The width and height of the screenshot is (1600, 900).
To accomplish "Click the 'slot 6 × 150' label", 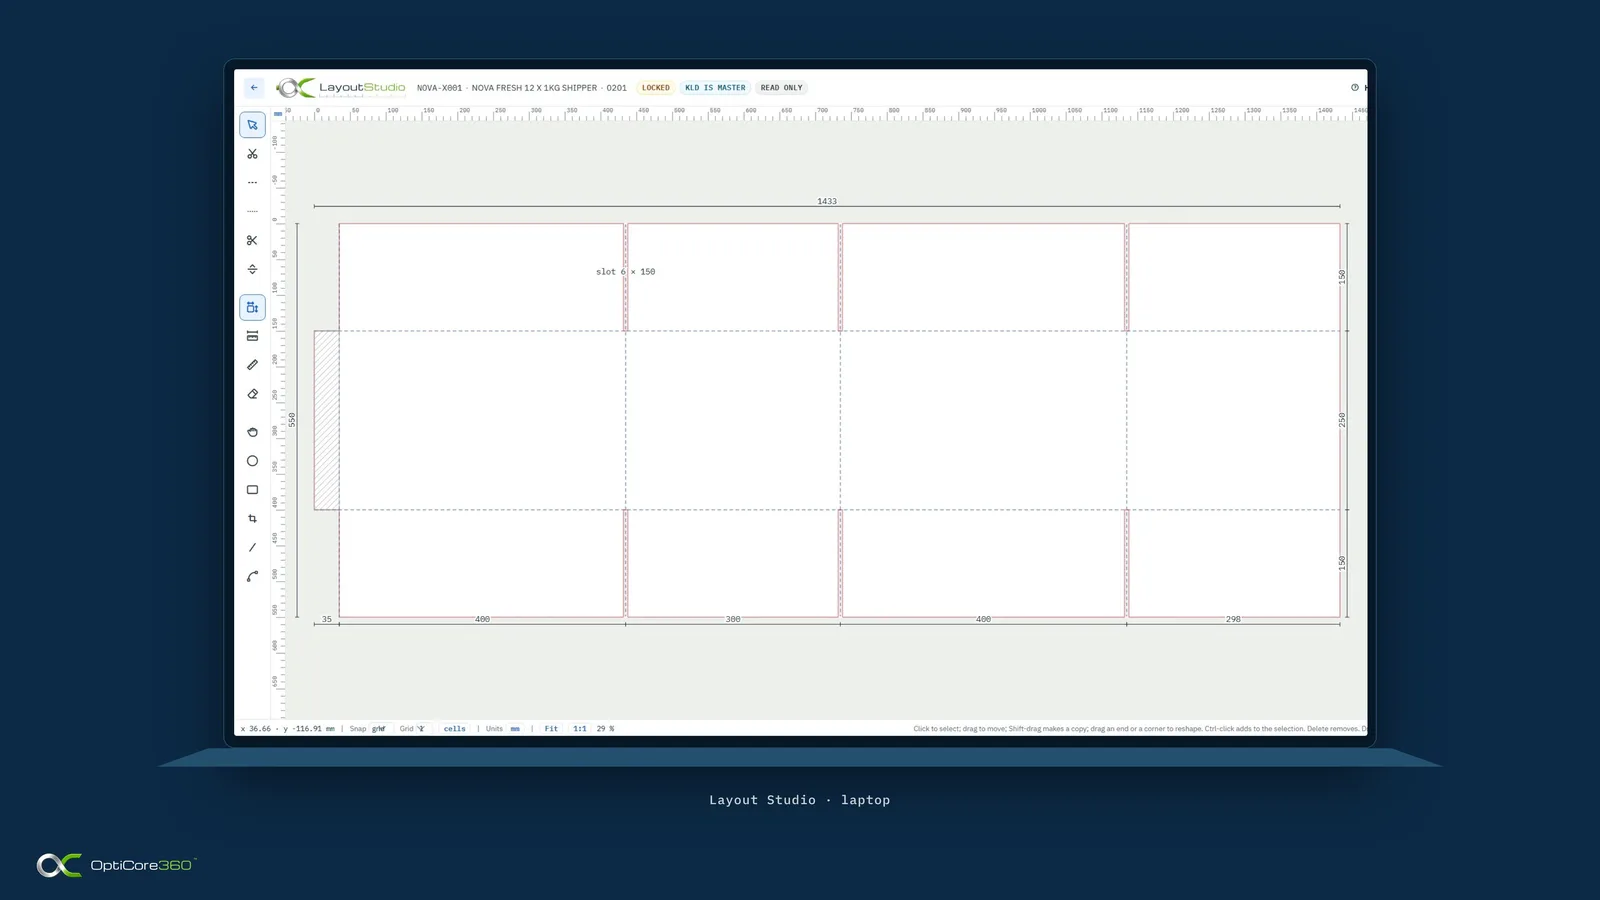I will point(626,272).
